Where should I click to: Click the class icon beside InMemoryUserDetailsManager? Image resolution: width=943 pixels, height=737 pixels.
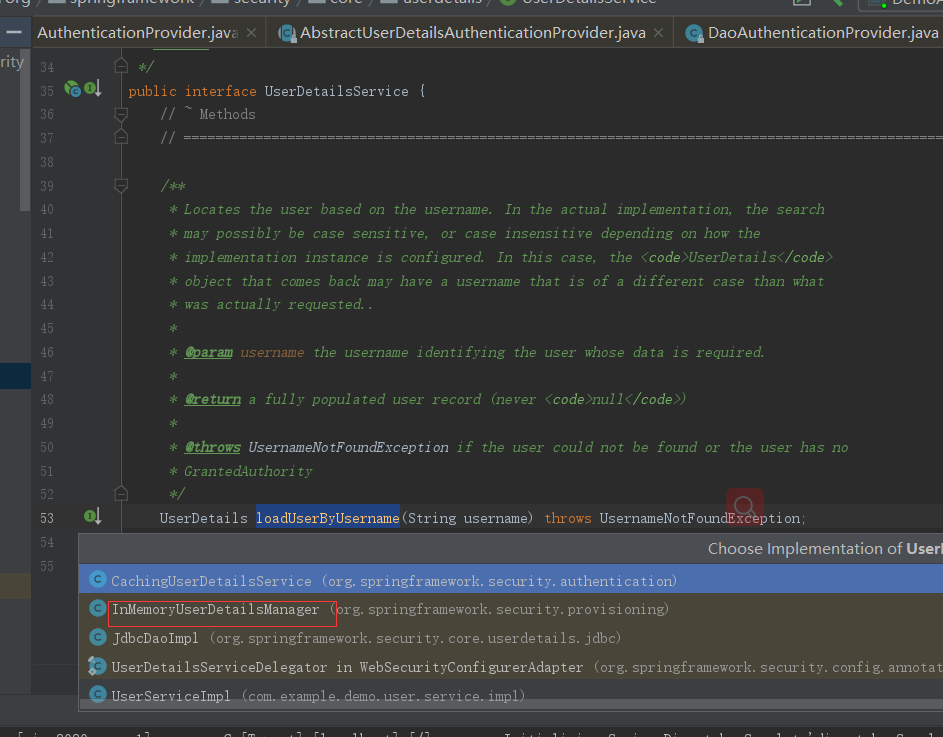(x=97, y=608)
